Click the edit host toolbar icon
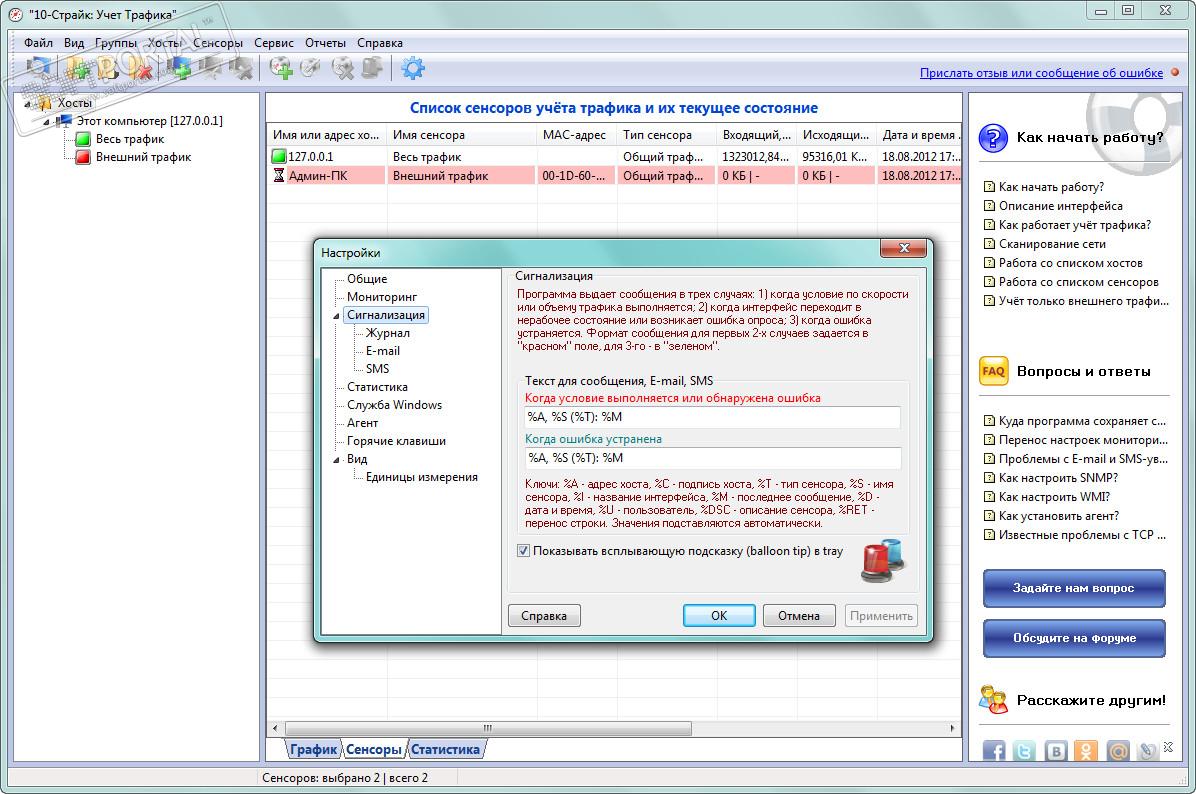The height and width of the screenshot is (794, 1196). pos(211,69)
